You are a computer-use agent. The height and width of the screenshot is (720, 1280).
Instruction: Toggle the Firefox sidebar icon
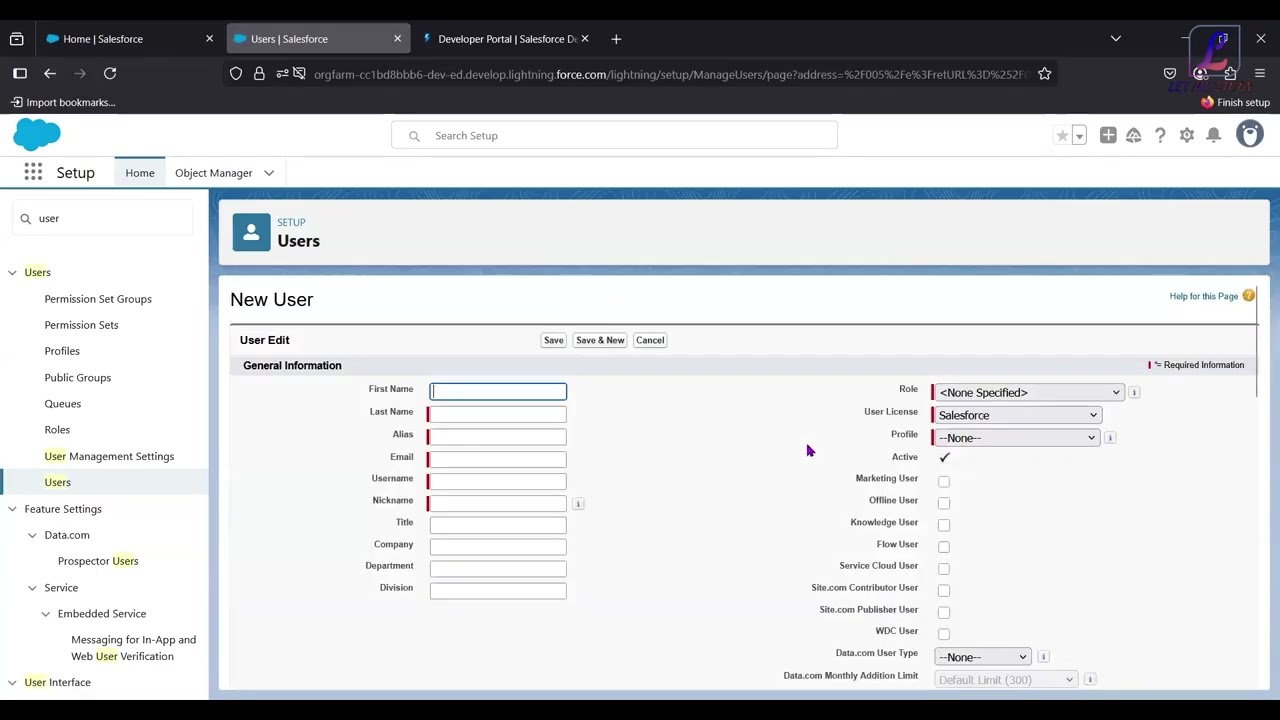tap(20, 73)
